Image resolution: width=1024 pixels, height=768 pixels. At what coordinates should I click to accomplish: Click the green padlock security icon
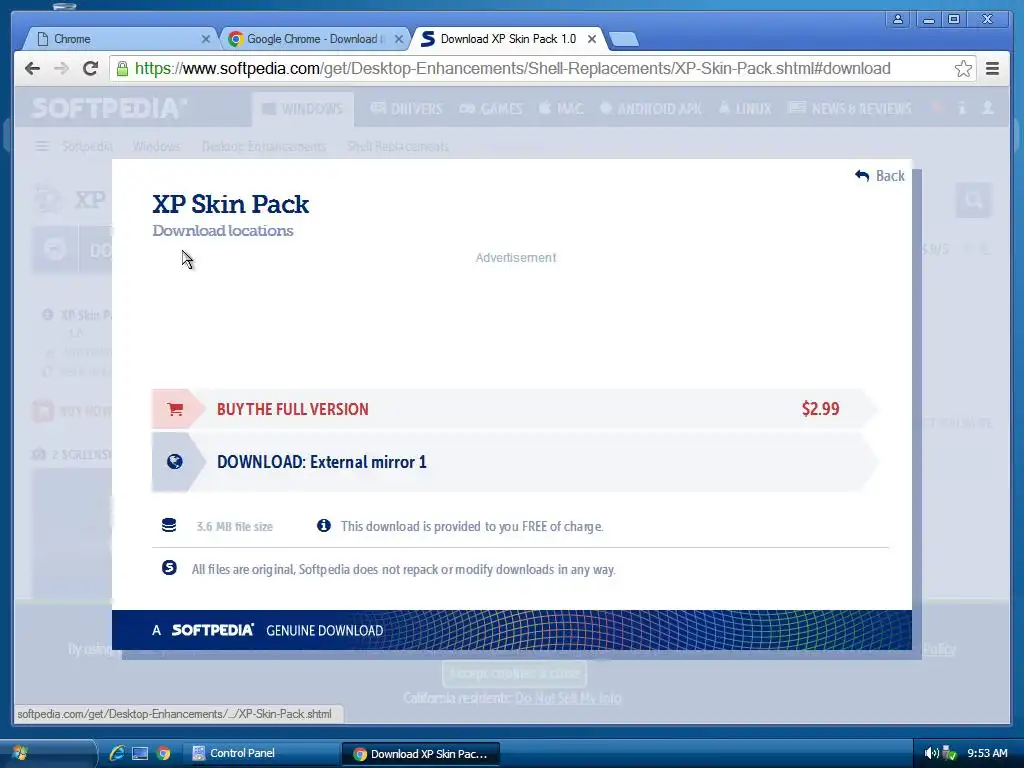122,69
